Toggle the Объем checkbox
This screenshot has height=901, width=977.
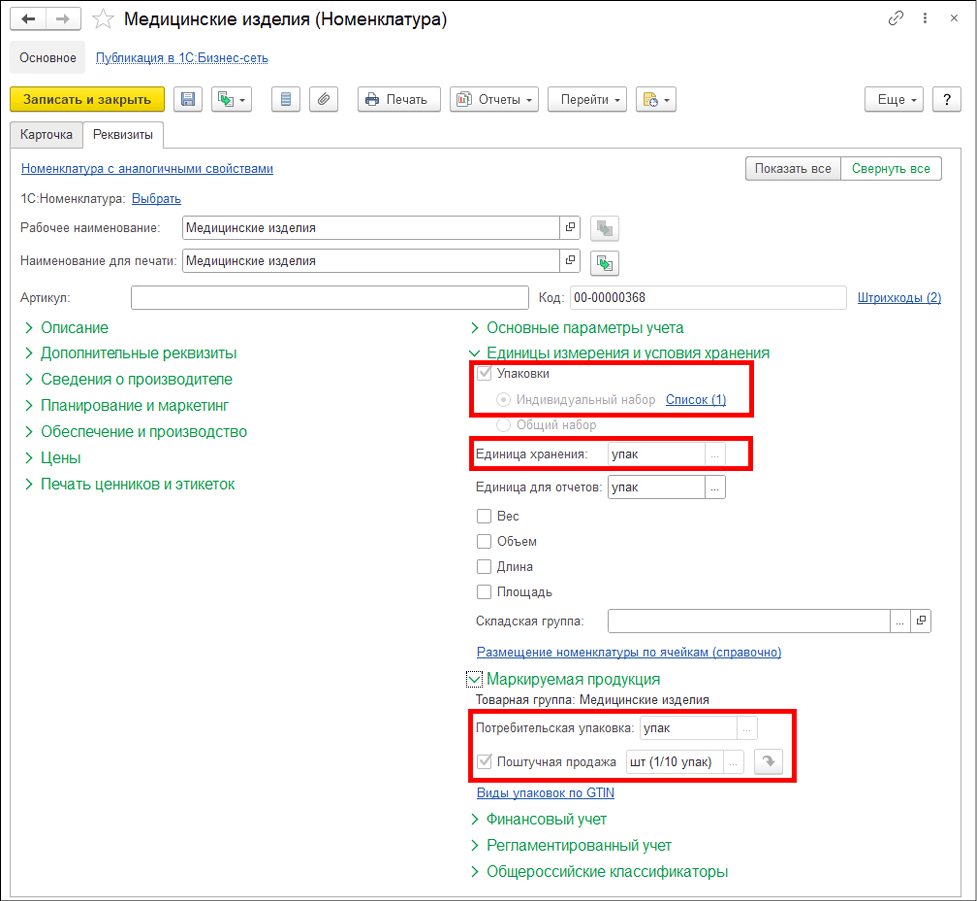(x=484, y=542)
